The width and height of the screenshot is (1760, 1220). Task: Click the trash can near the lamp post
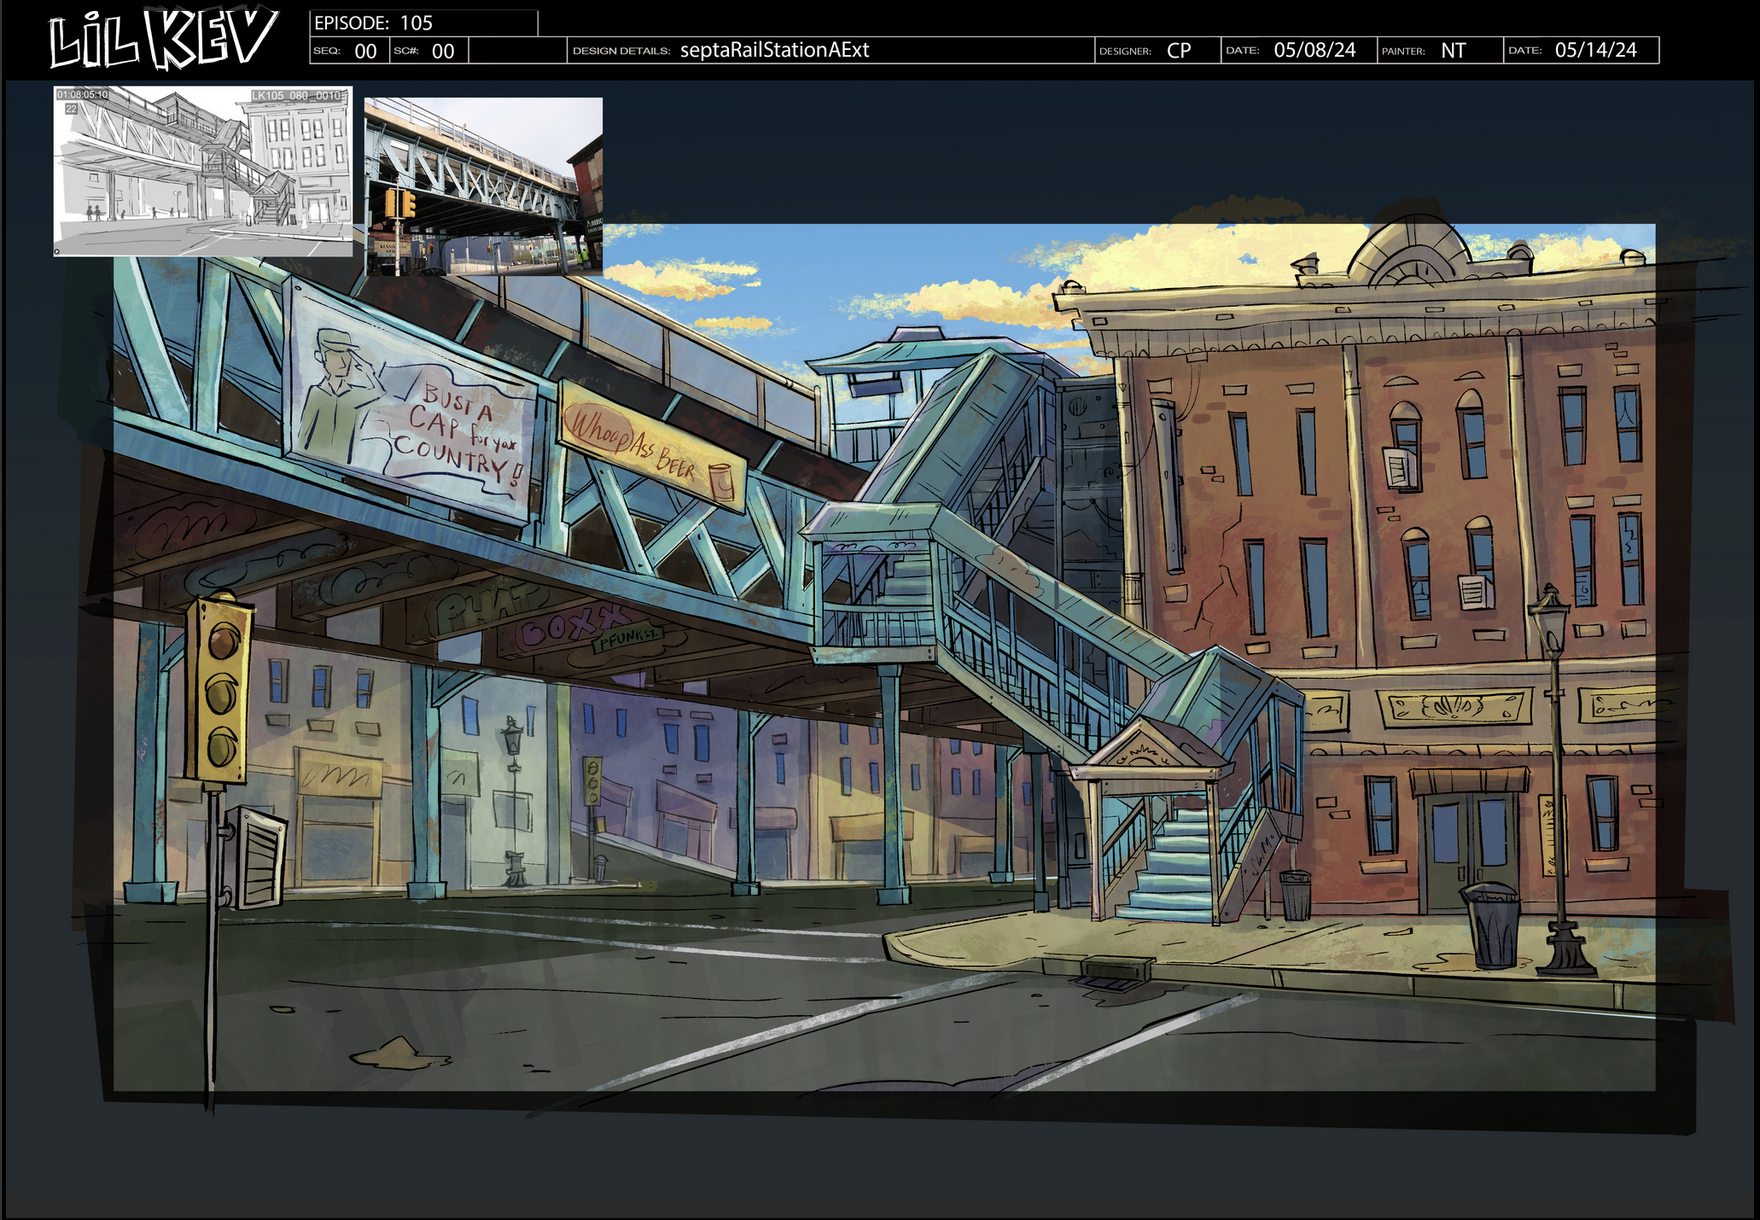coord(1491,924)
